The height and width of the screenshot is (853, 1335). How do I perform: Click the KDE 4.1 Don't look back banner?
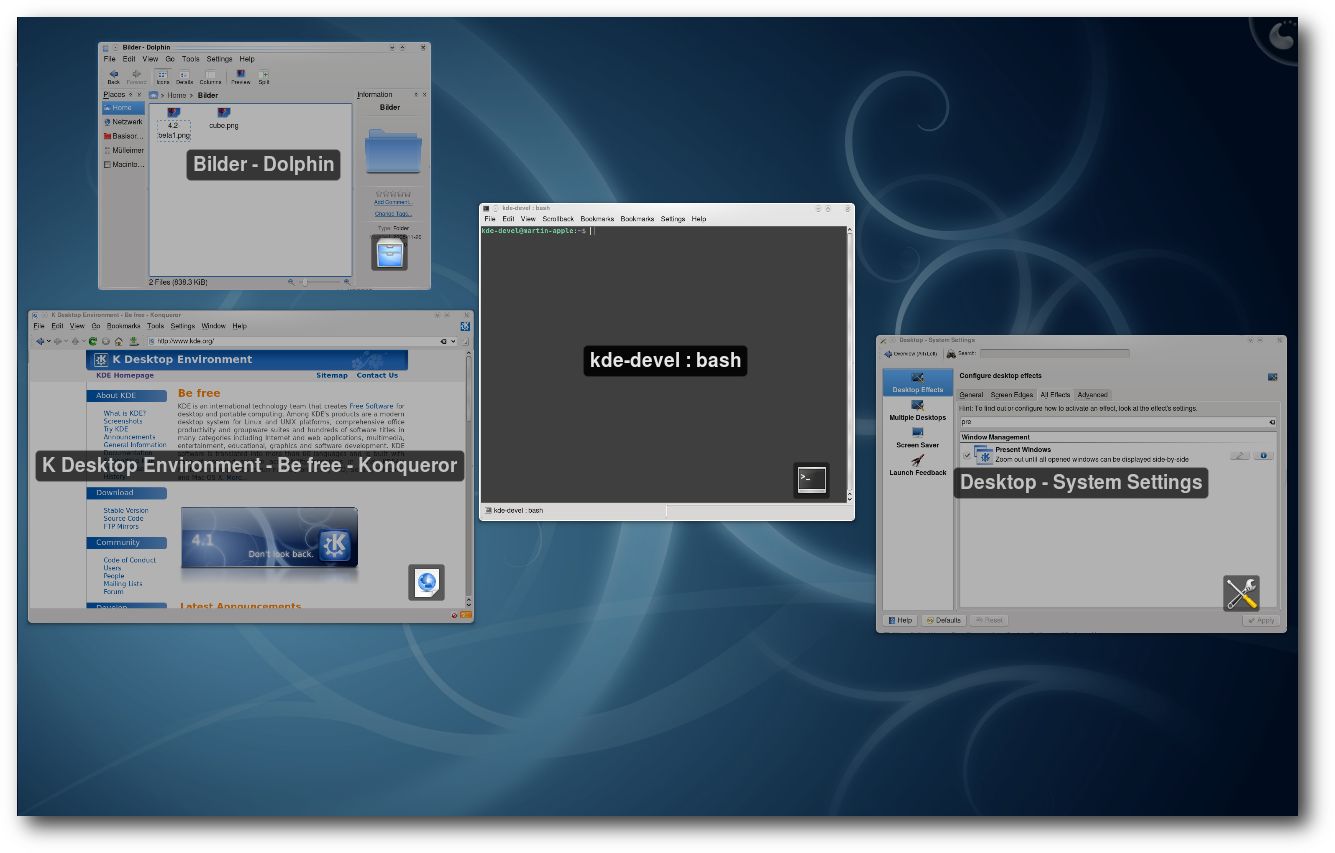point(269,538)
